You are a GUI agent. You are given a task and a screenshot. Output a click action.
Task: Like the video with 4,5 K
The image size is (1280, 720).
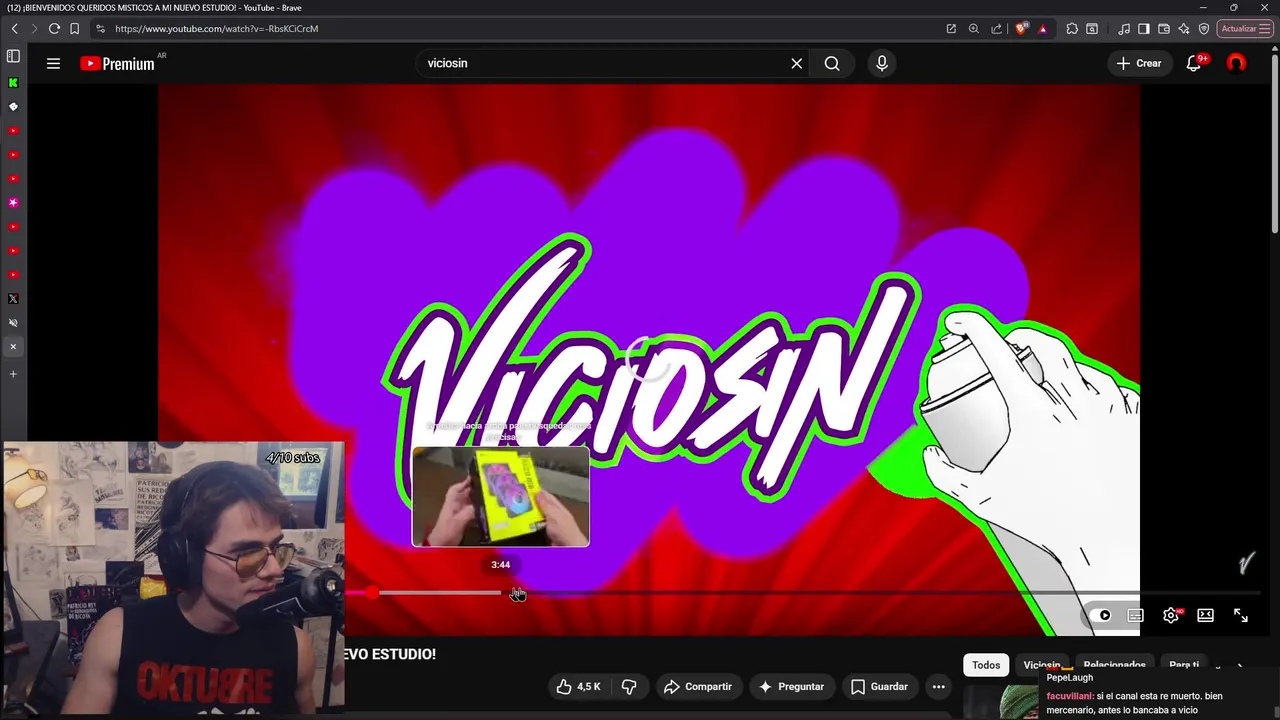579,687
